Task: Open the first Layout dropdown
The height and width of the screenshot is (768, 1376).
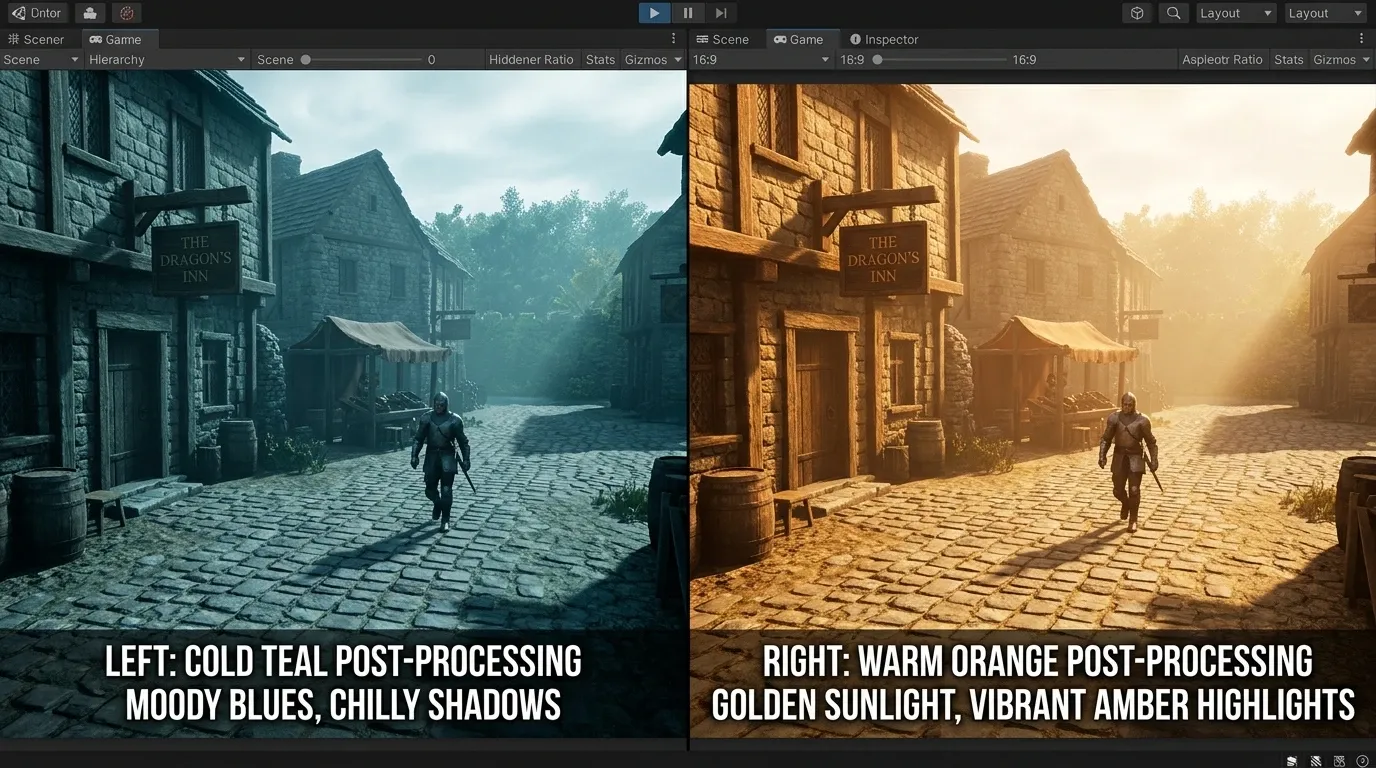Action: pyautogui.click(x=1236, y=13)
